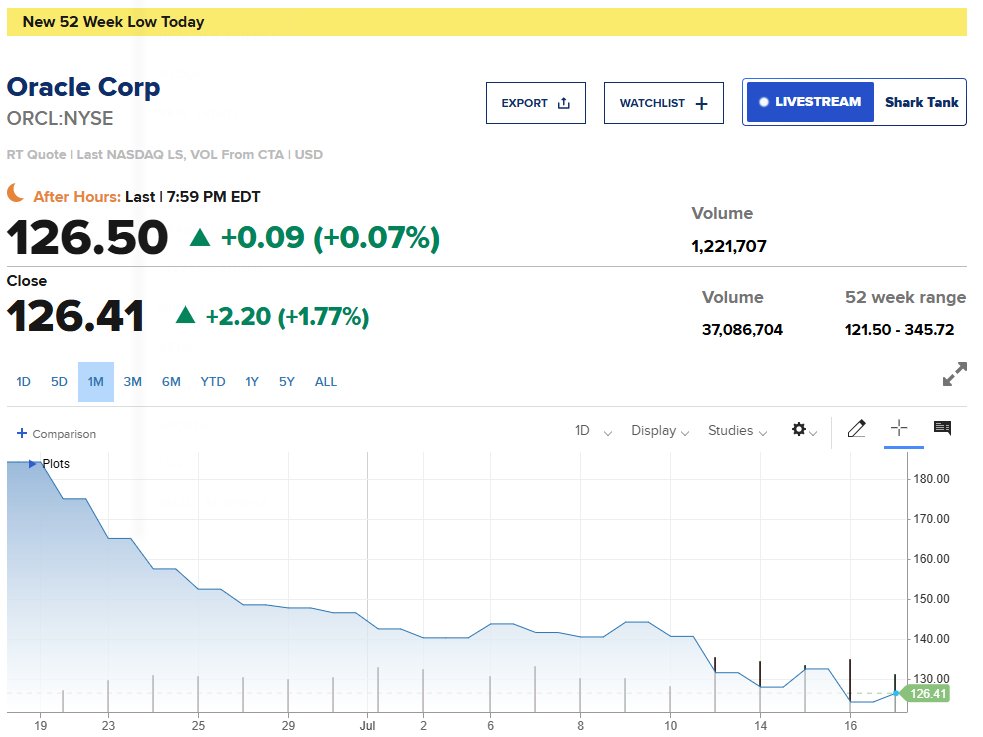Viewport: 983px width, 737px height.
Task: Click the Export button
Action: click(535, 103)
